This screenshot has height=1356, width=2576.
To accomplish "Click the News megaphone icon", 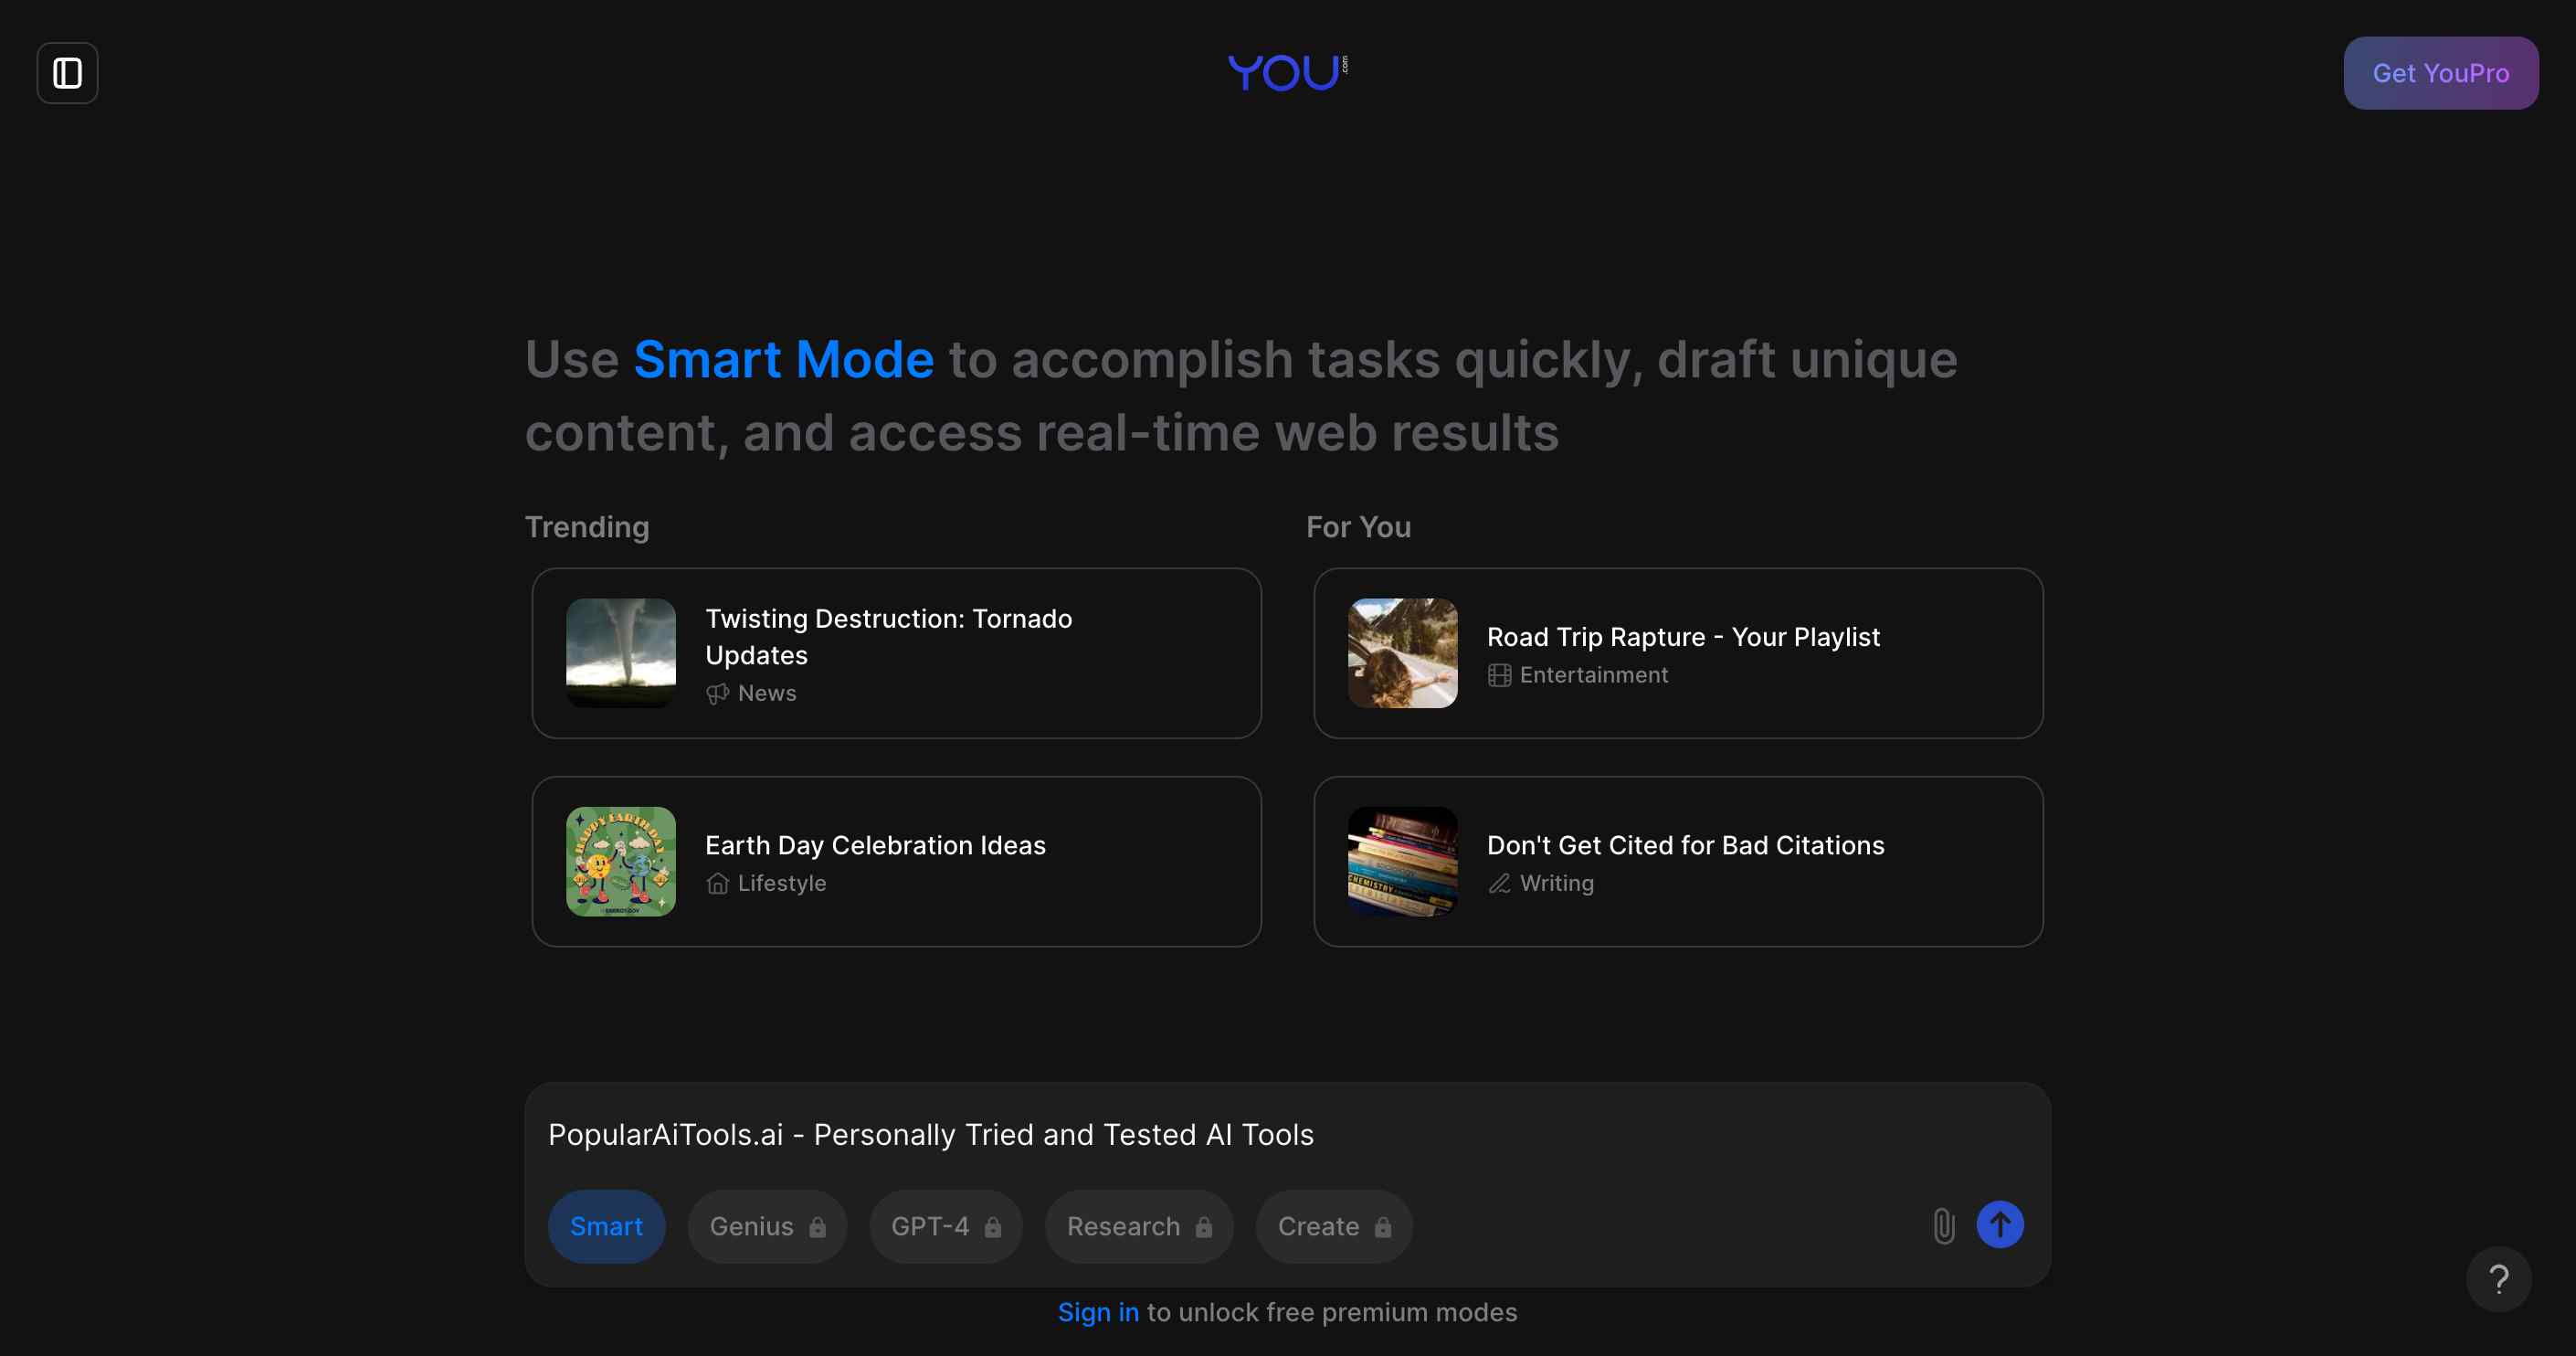I will pyautogui.click(x=717, y=693).
